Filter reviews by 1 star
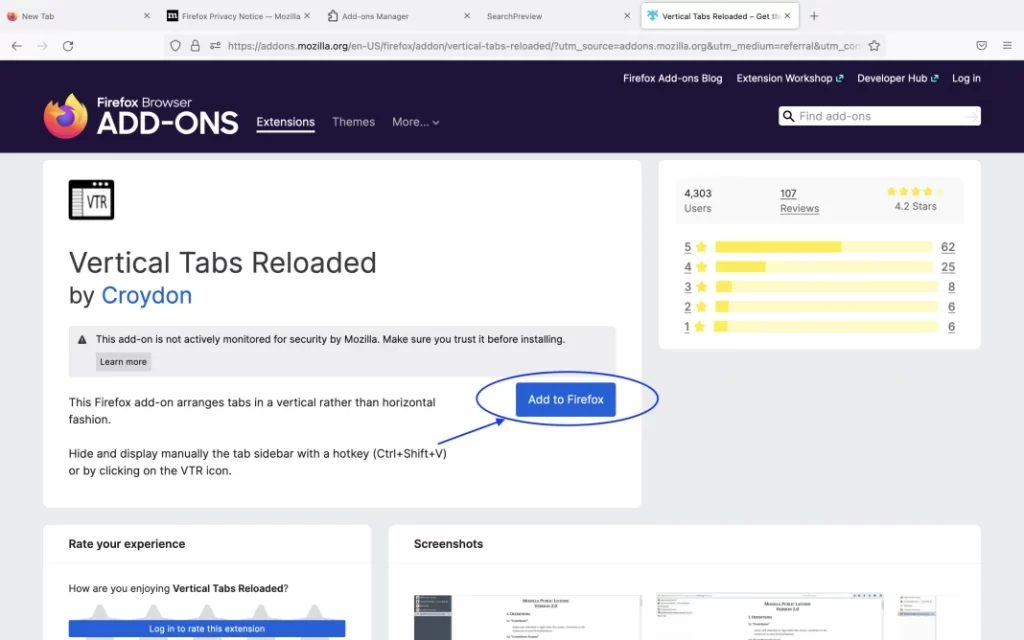The width and height of the screenshot is (1024, 640). pos(696,327)
